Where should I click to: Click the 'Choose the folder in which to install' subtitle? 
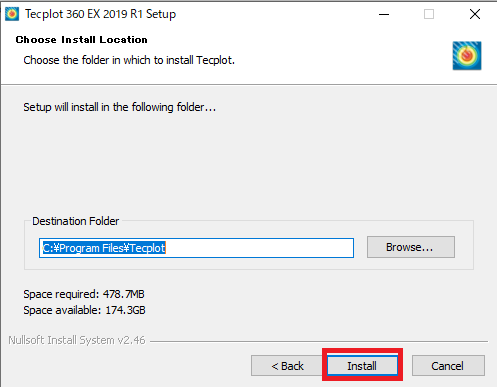(129, 60)
